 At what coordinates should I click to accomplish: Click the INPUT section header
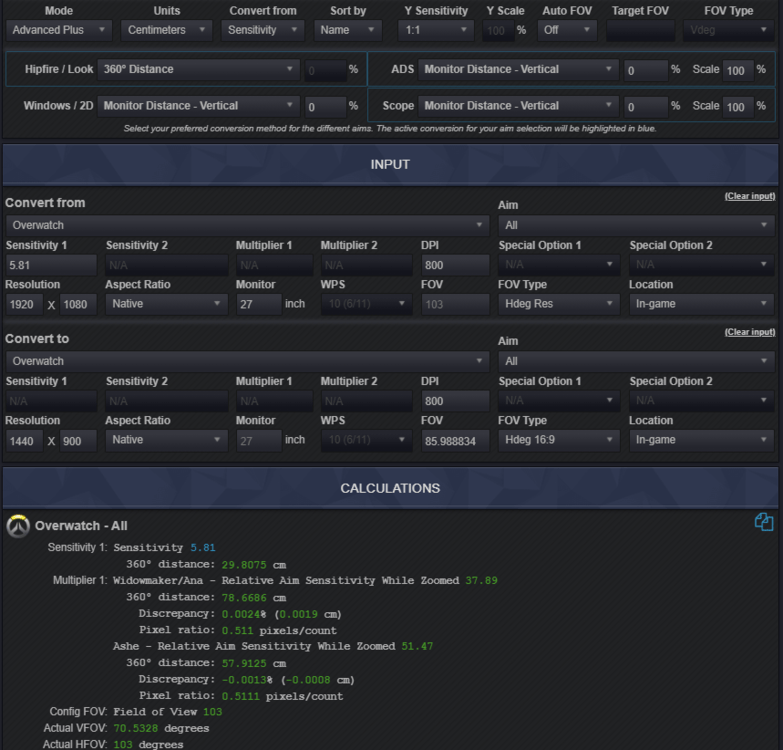pyautogui.click(x=391, y=165)
